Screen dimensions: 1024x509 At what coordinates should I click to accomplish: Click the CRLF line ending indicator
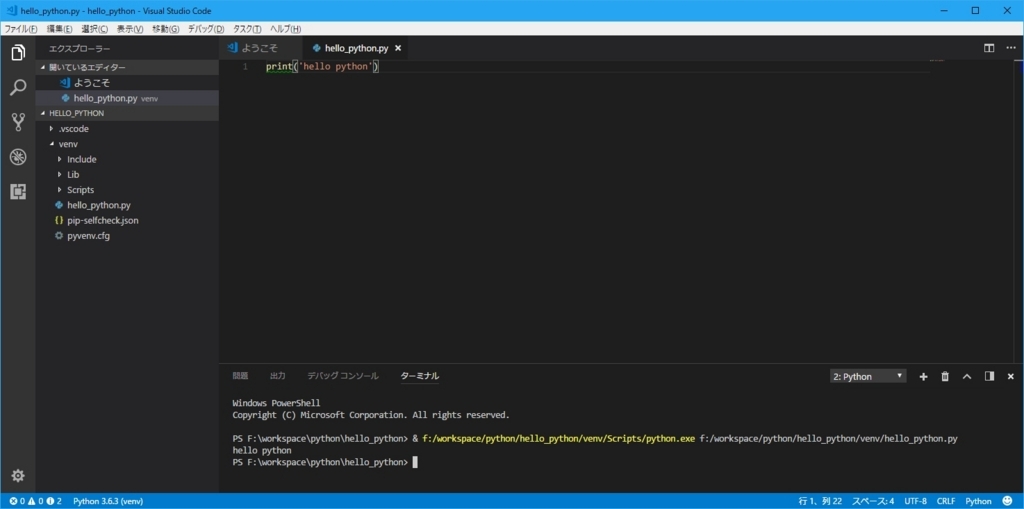coord(946,501)
